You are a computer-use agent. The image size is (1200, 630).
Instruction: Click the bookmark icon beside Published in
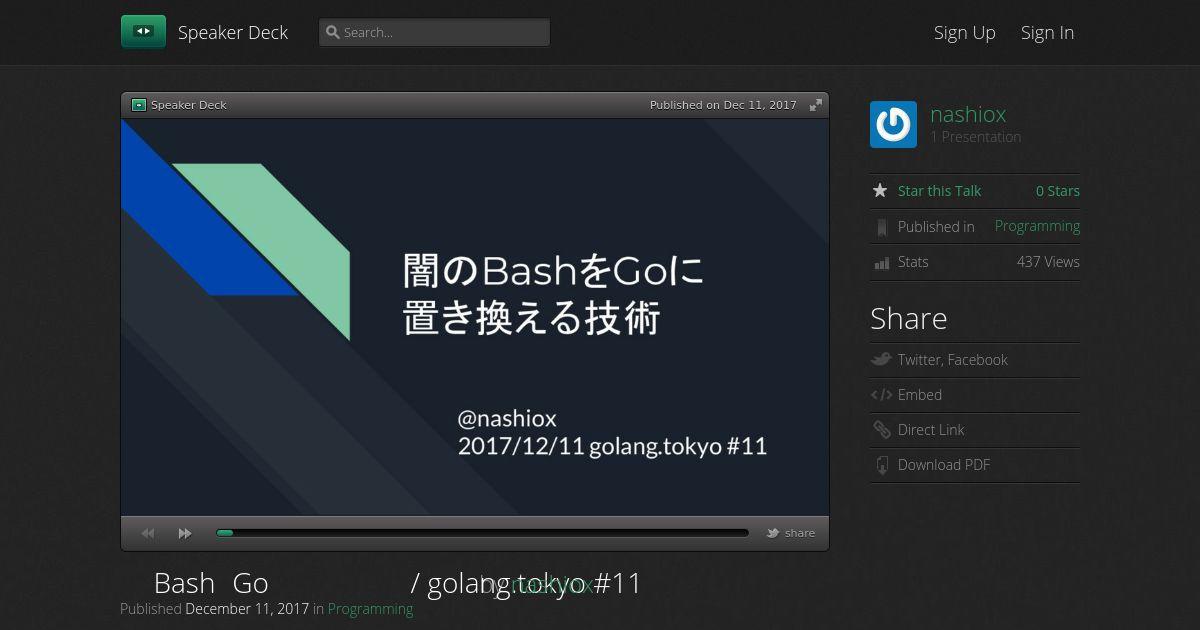881,227
